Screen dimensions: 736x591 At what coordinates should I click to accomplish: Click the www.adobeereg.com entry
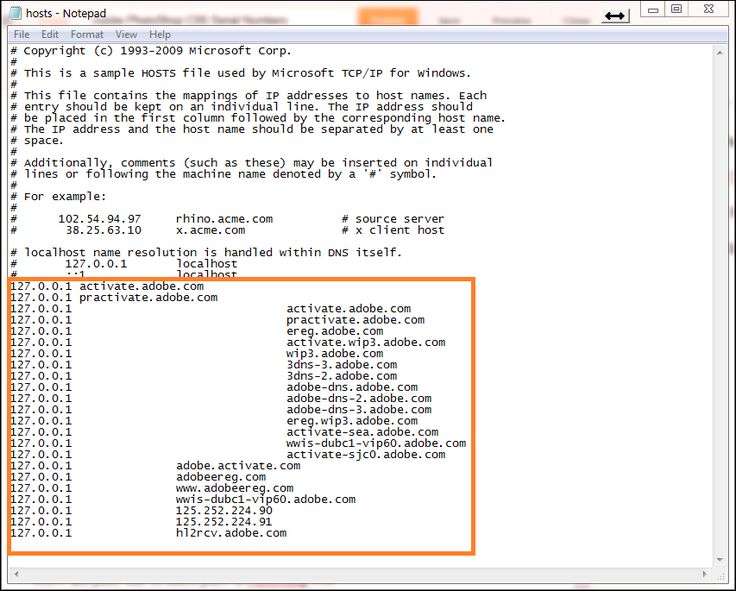pyautogui.click(x=235, y=488)
